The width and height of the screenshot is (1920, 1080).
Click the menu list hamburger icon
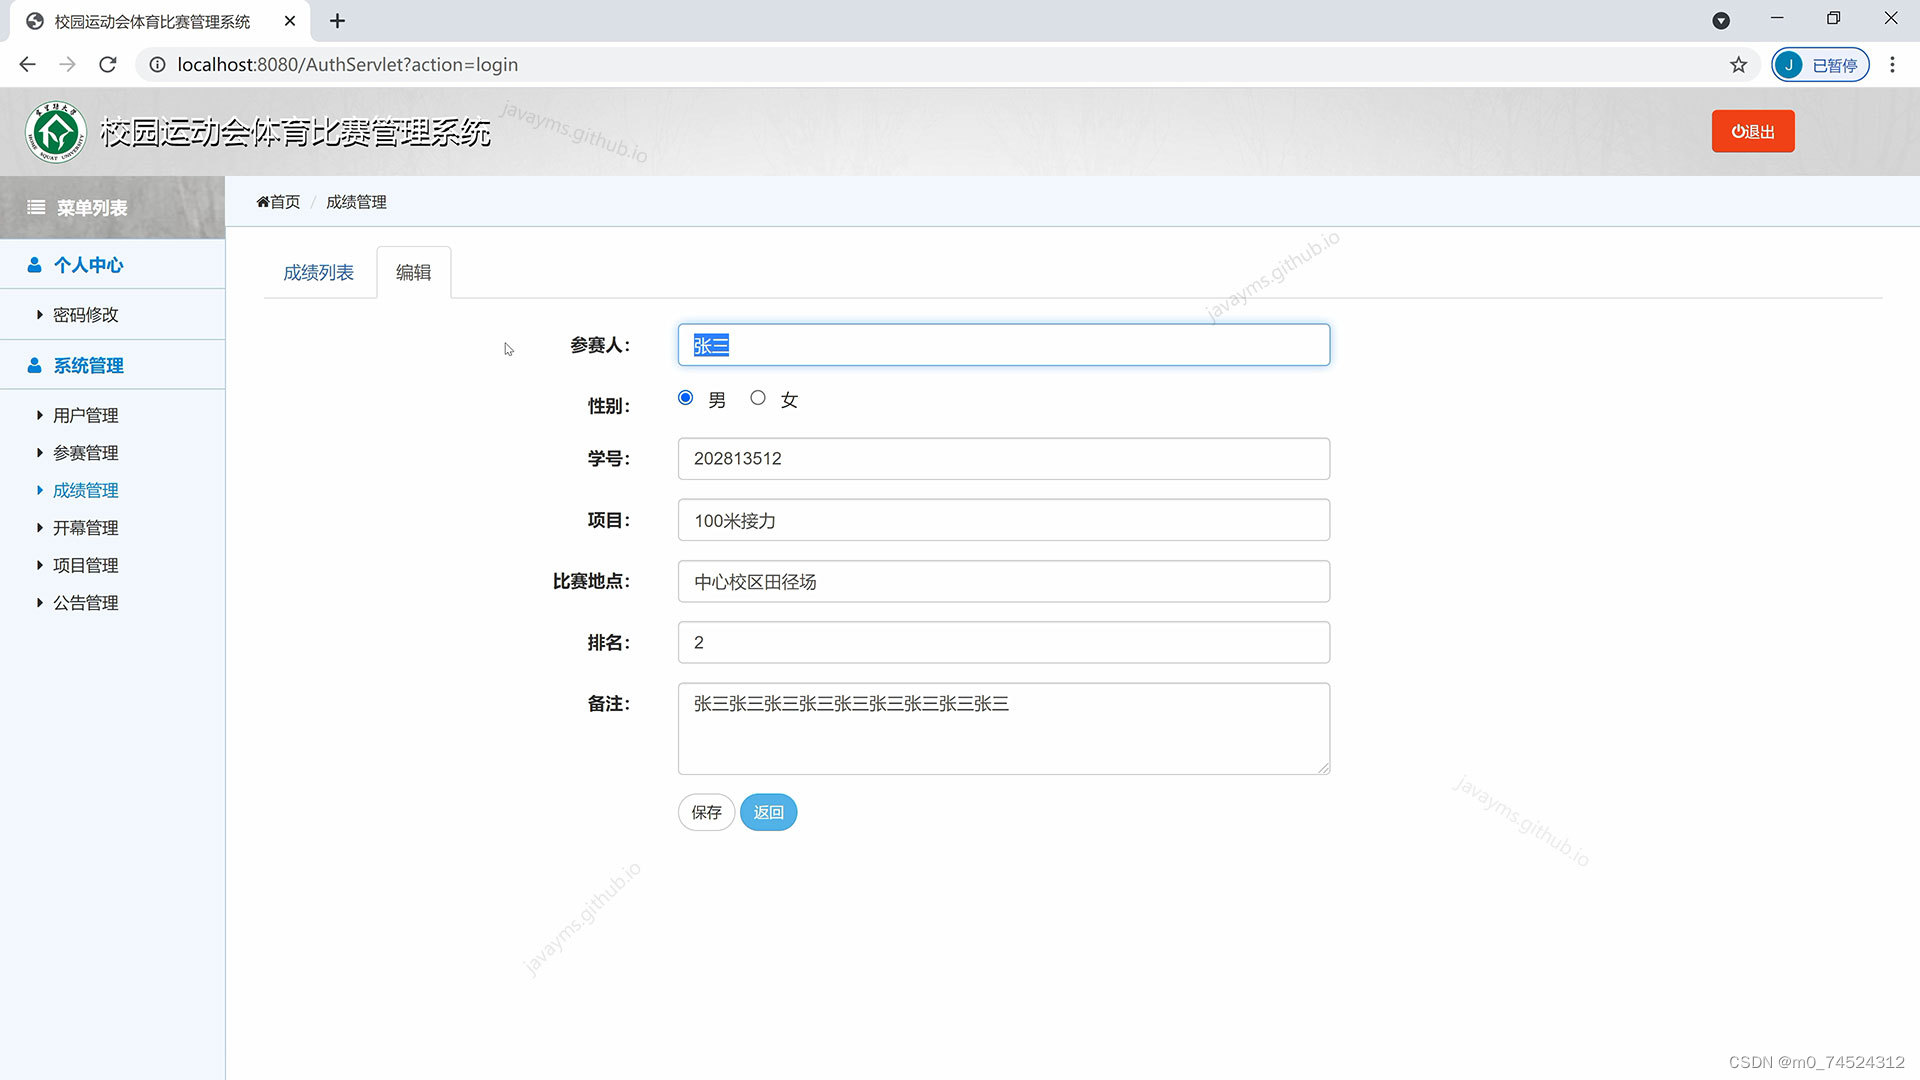coord(36,208)
